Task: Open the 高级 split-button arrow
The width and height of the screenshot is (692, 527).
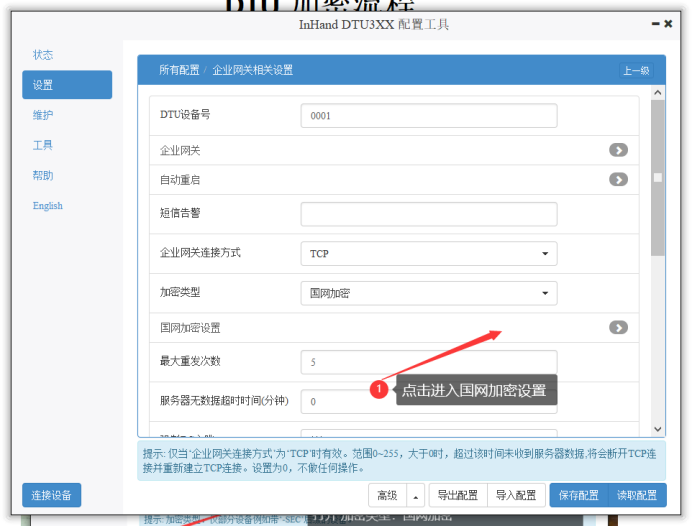Action: [x=415, y=495]
